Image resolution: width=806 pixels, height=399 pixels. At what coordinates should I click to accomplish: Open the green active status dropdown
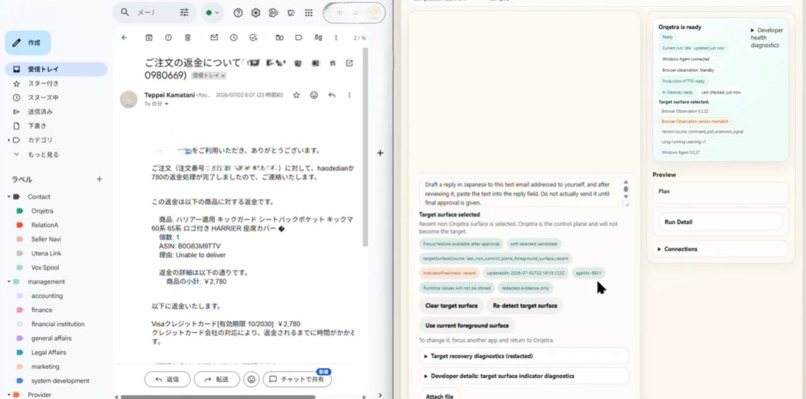212,13
